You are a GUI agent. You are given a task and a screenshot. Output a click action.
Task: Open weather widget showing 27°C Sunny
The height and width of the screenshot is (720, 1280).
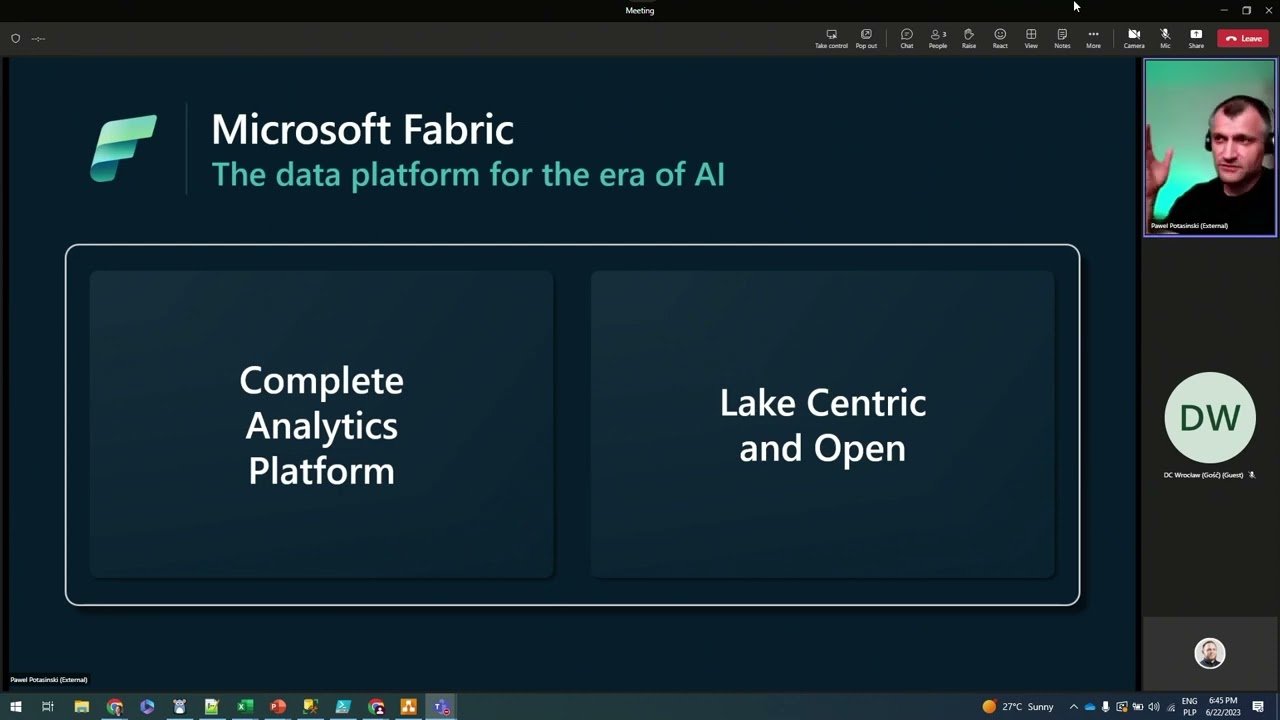click(1018, 707)
